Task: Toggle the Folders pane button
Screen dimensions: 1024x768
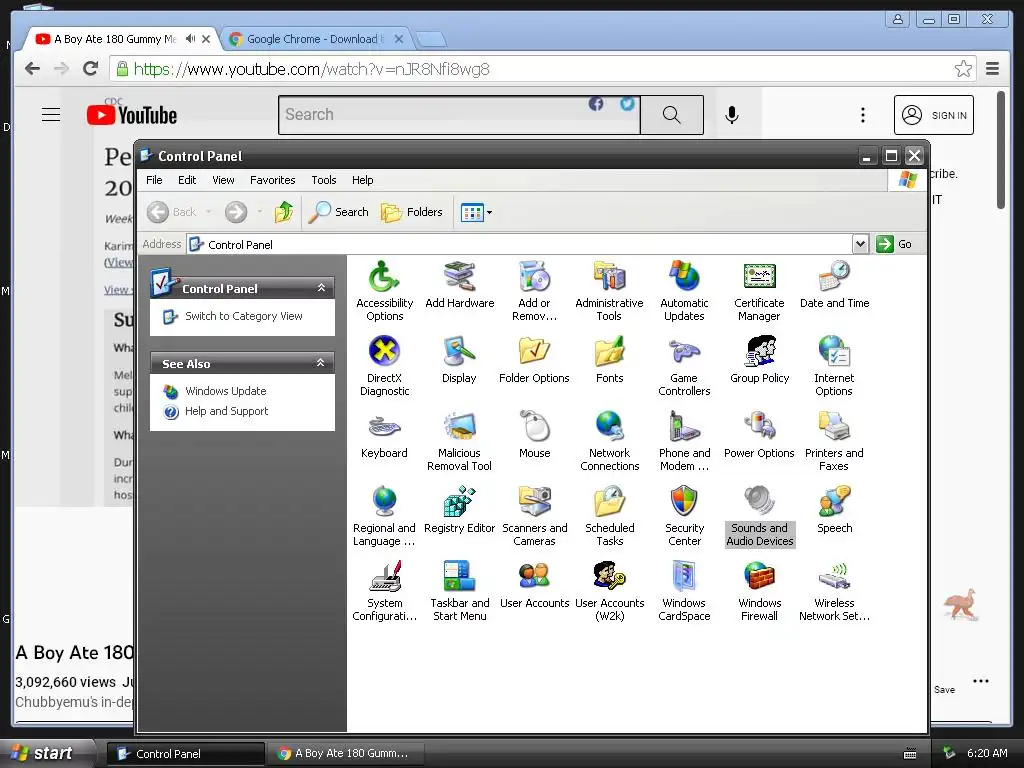Action: (411, 212)
